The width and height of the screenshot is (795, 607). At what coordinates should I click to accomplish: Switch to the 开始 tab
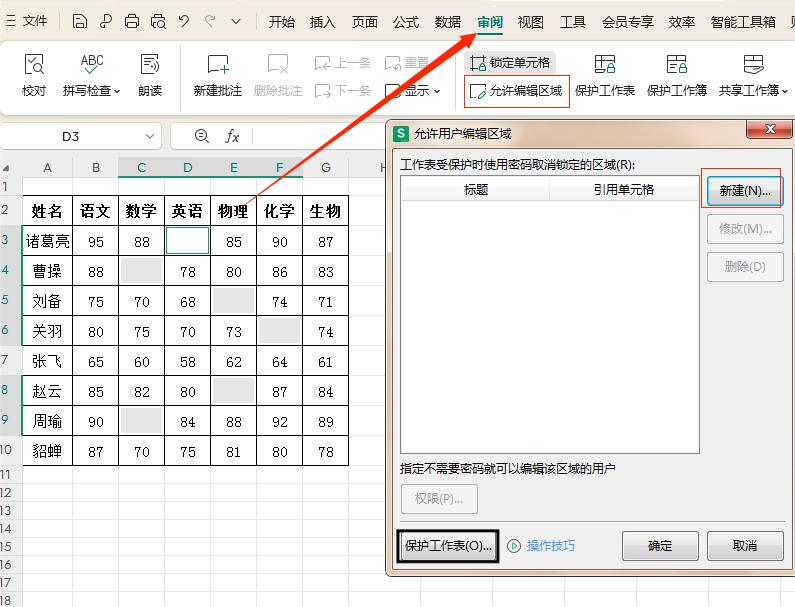tap(281, 22)
